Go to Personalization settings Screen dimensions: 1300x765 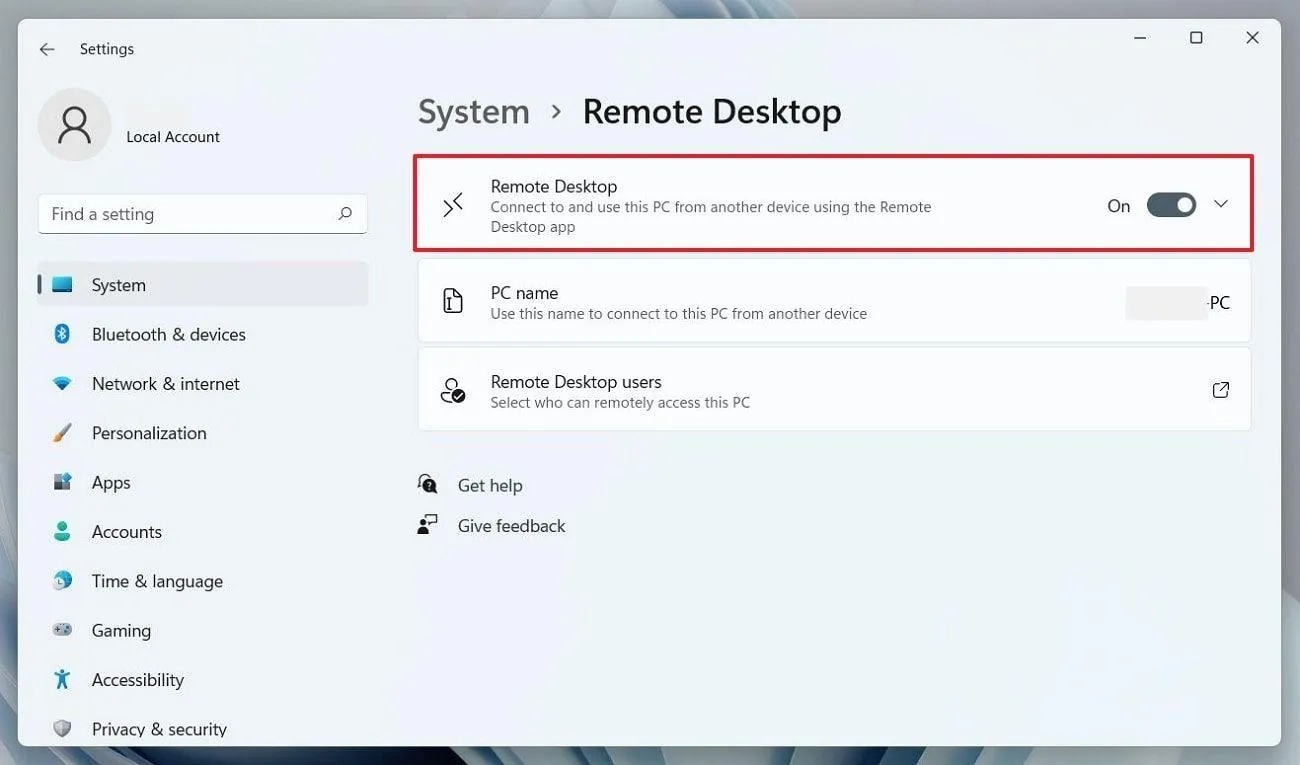pos(203,433)
